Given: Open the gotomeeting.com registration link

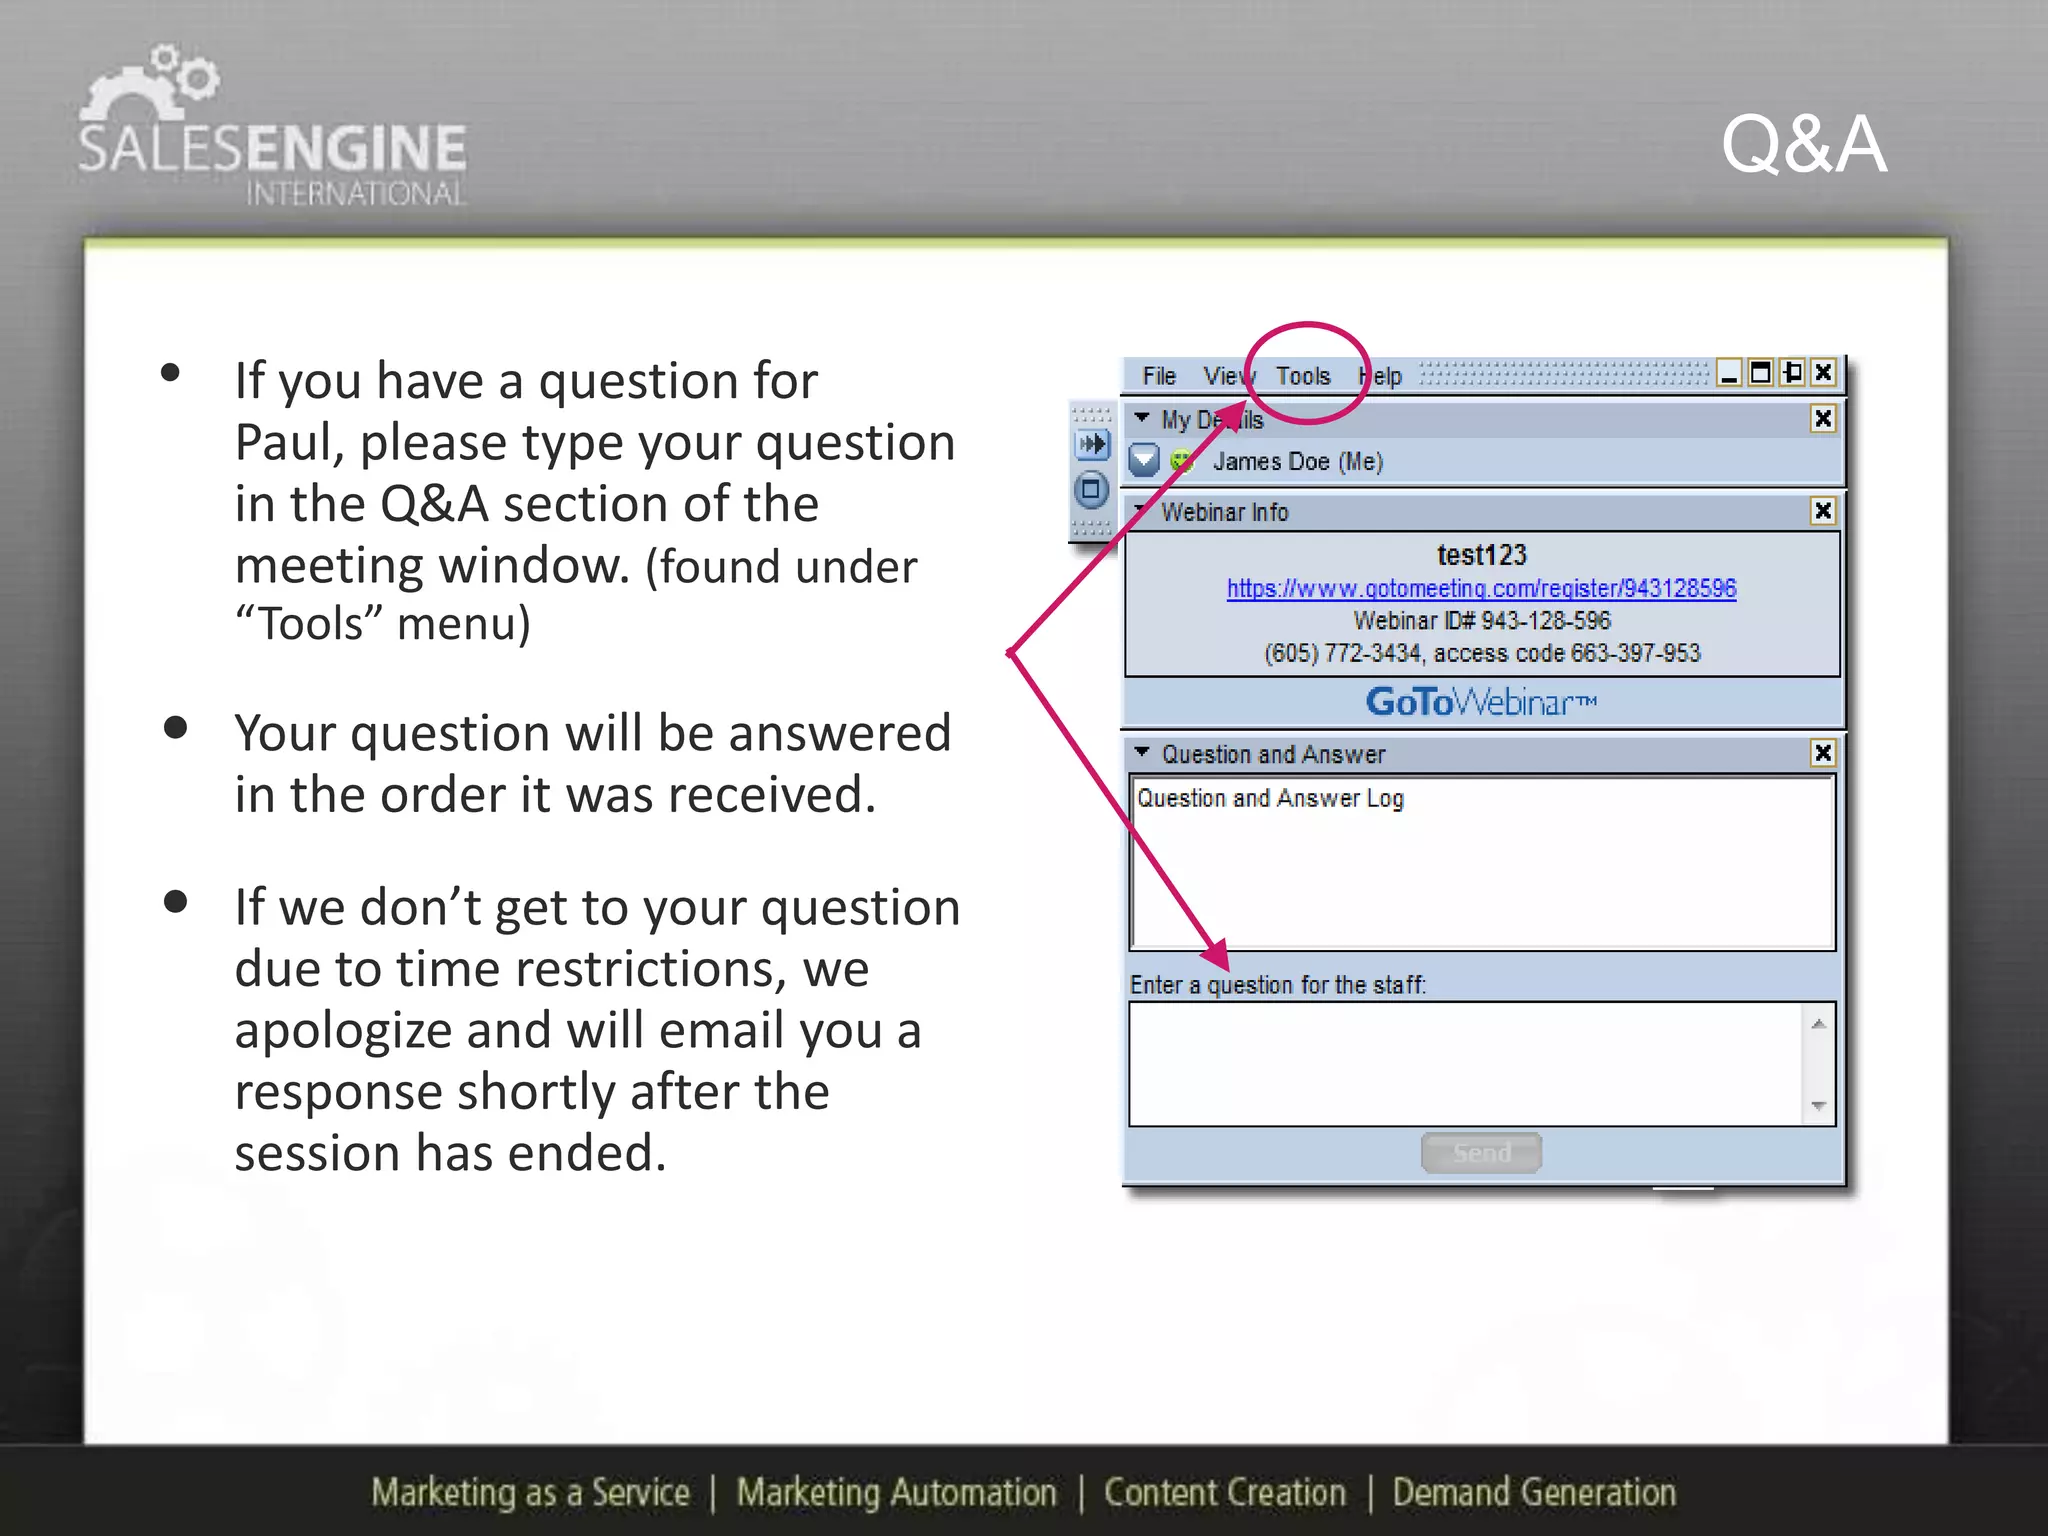Looking at the screenshot, I should pyautogui.click(x=1481, y=588).
